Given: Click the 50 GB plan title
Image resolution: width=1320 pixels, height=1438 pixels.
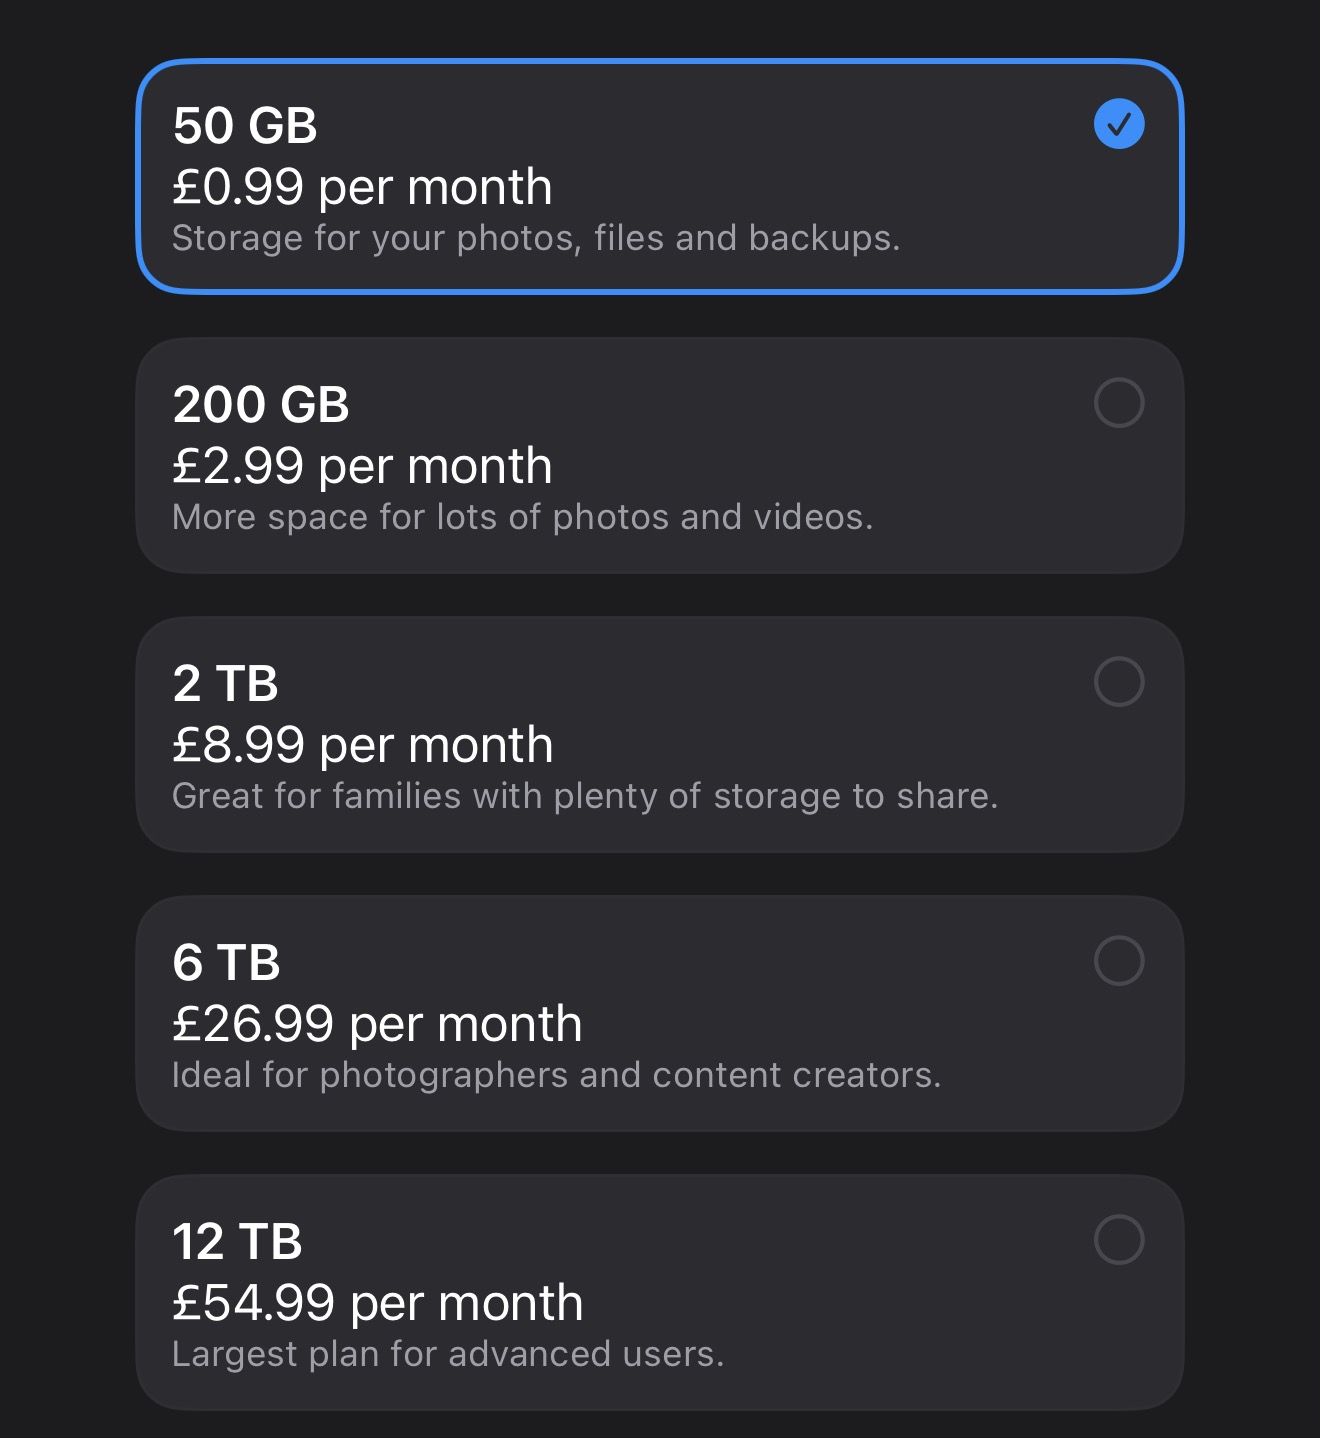Looking at the screenshot, I should tap(245, 126).
